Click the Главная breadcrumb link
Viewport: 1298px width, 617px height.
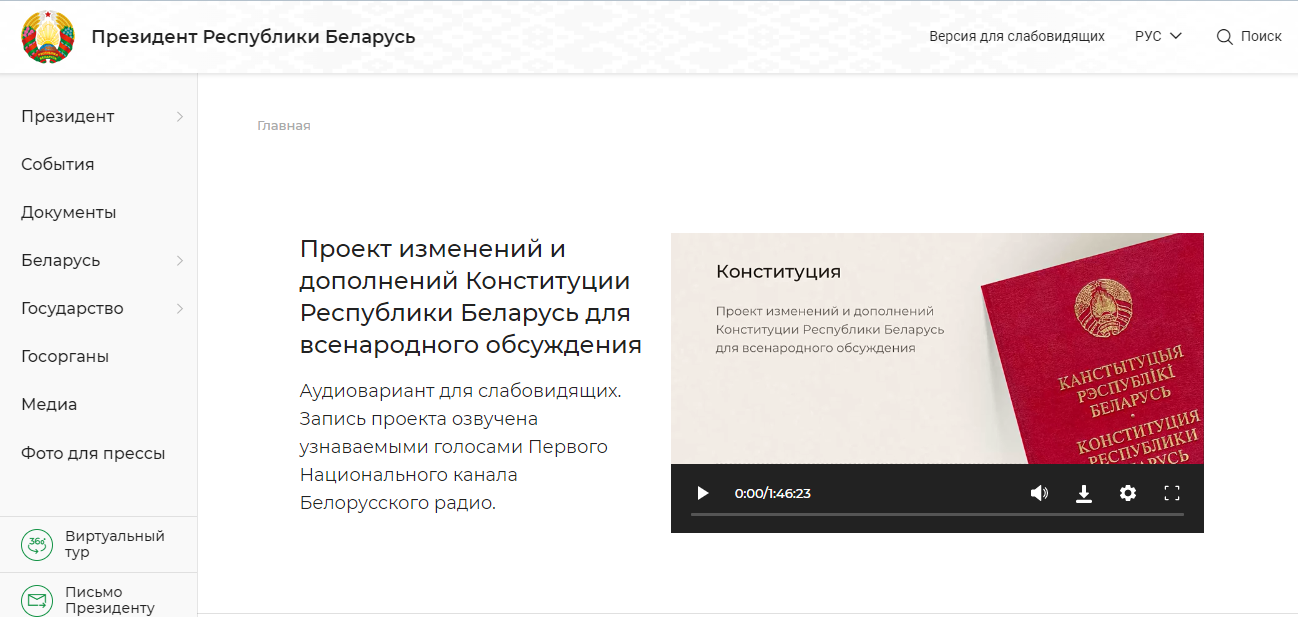(x=284, y=126)
